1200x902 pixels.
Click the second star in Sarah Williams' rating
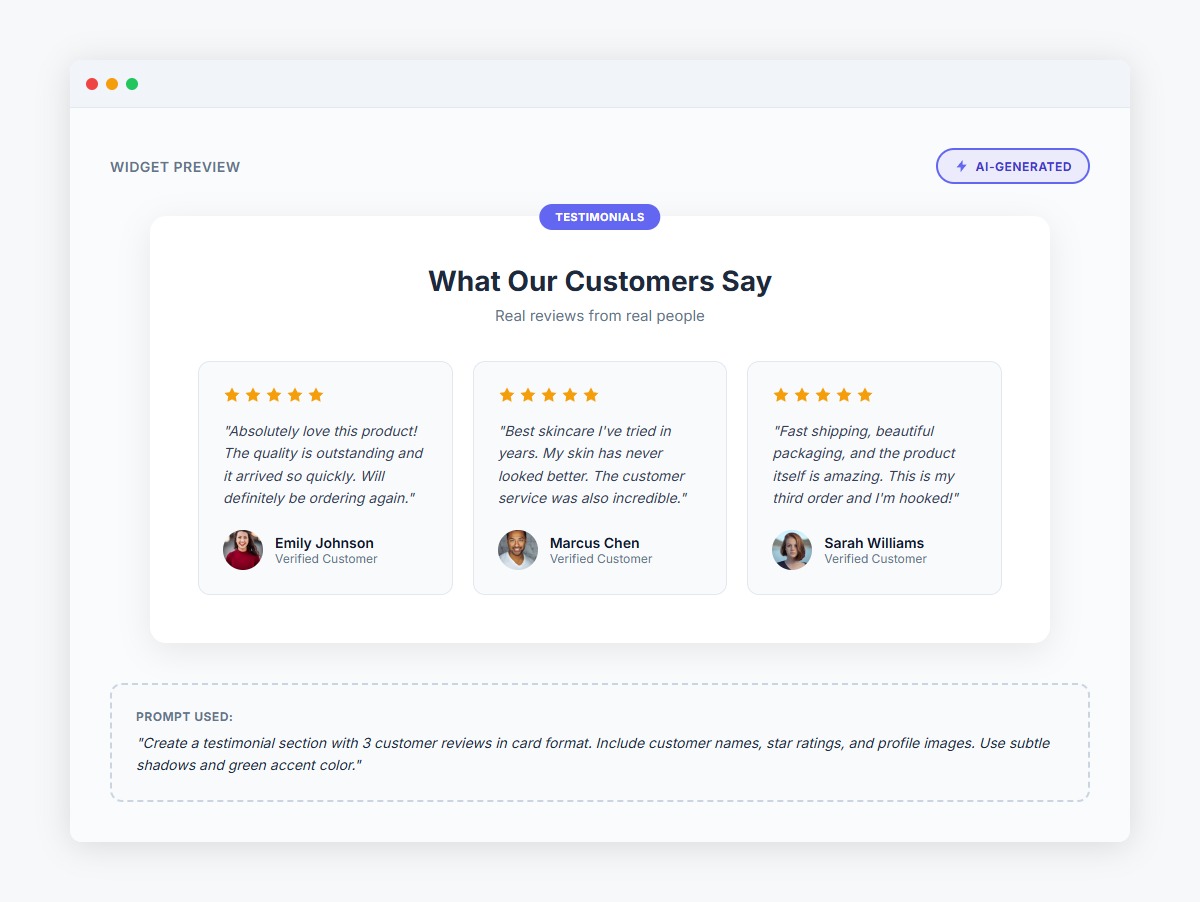tap(802, 395)
